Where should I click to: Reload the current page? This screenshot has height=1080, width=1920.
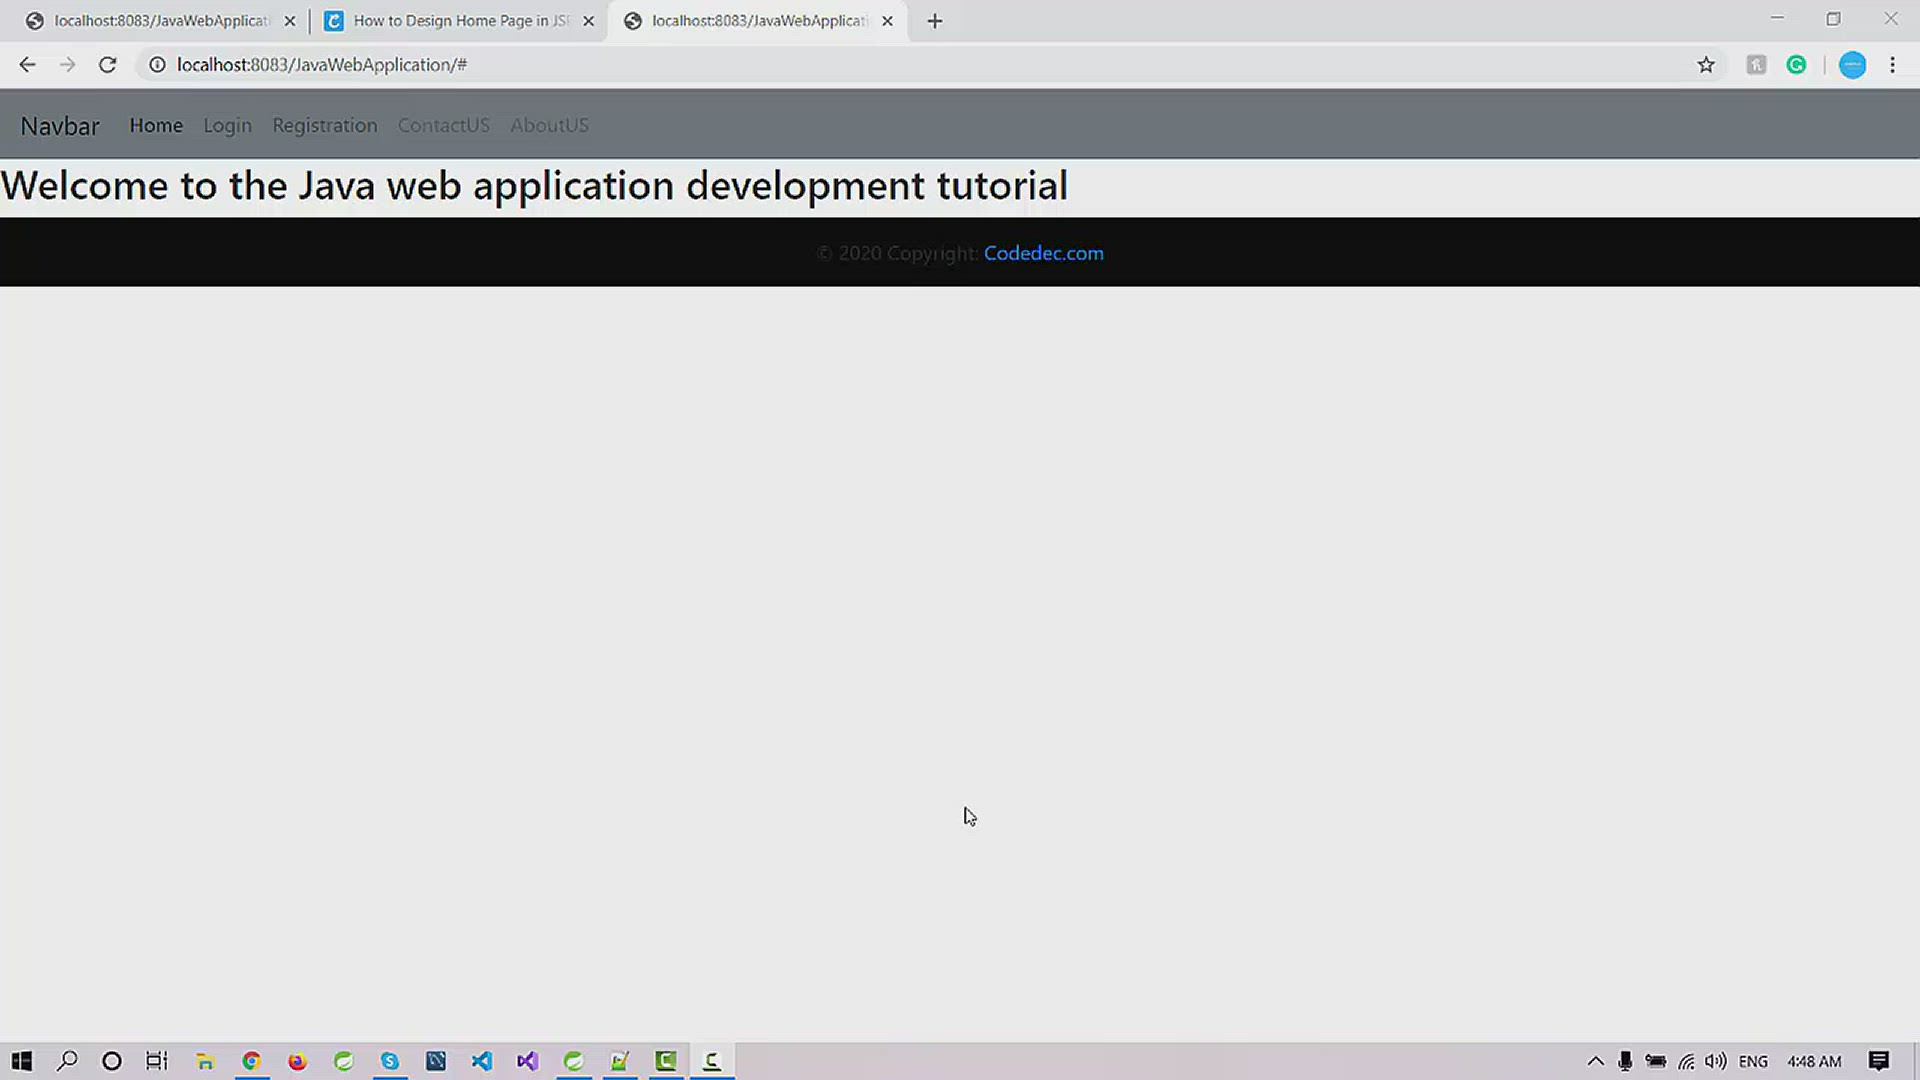(108, 65)
